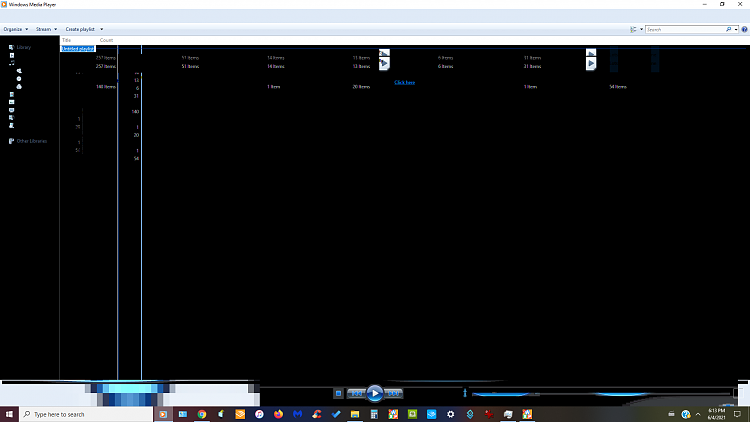
Task: Open the Windows Start menu
Action: pos(9,414)
